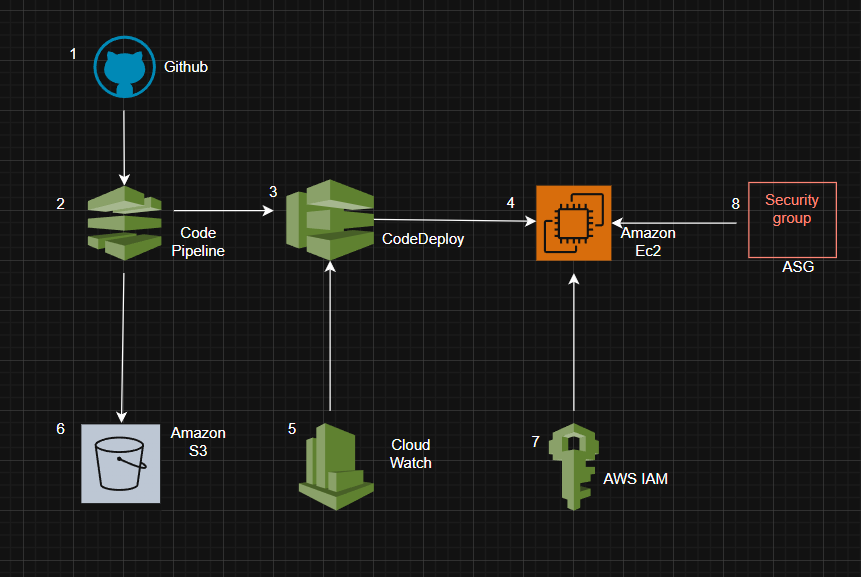
Task: Select the Amazon S3 bucket icon
Action: coord(121,463)
